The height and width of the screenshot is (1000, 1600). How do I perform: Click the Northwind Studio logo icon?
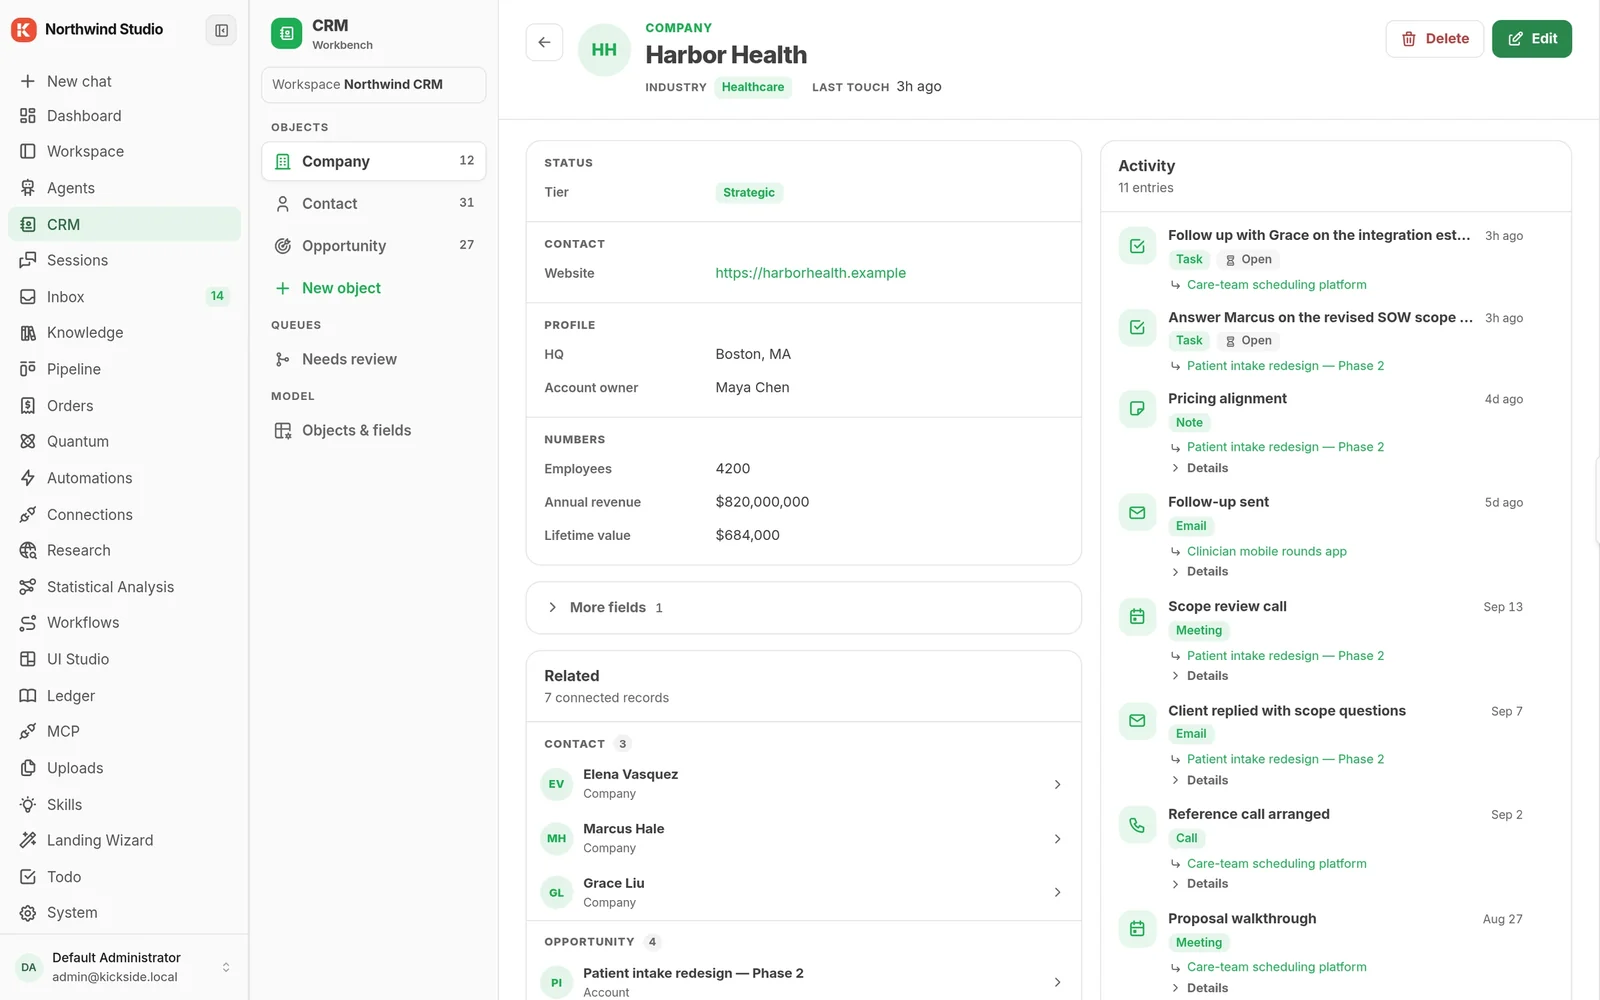[23, 30]
